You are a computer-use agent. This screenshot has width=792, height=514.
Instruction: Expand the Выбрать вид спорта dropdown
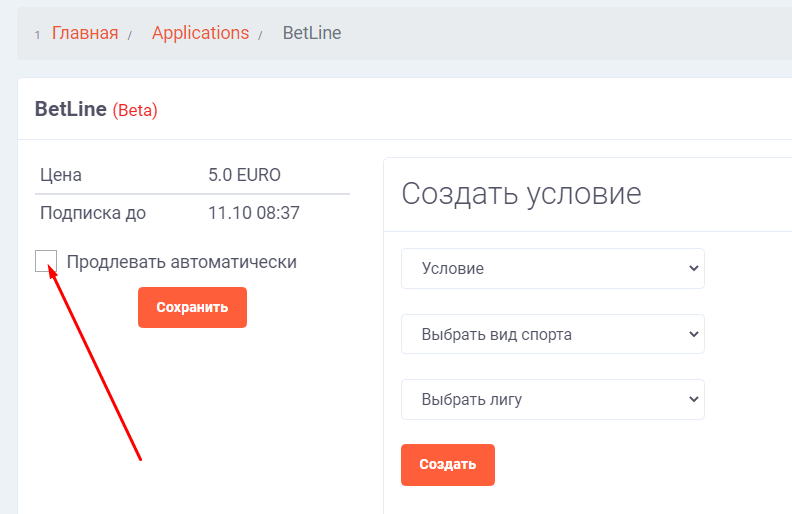pyautogui.click(x=552, y=334)
